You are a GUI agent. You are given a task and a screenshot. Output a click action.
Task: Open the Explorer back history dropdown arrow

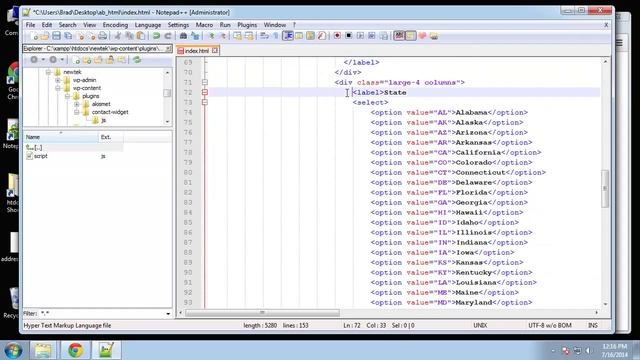(x=43, y=60)
